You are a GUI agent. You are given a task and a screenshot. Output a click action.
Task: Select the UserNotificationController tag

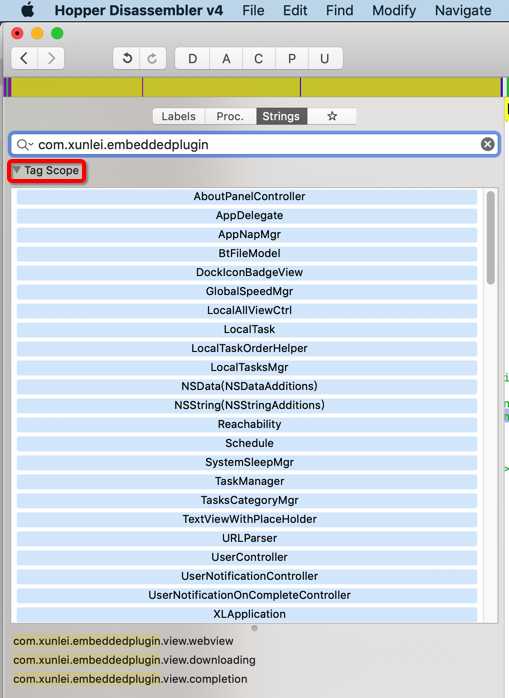[247, 576]
